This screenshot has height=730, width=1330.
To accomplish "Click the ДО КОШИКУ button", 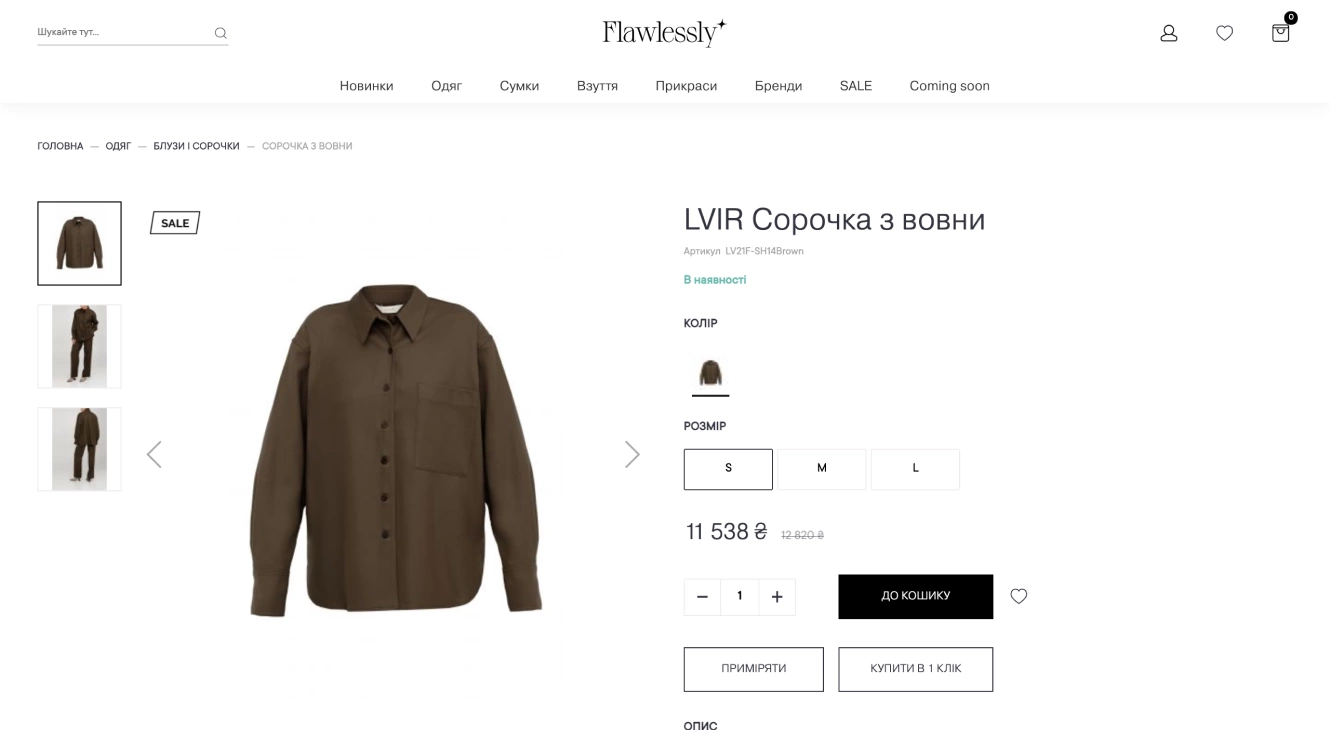I will coord(916,596).
